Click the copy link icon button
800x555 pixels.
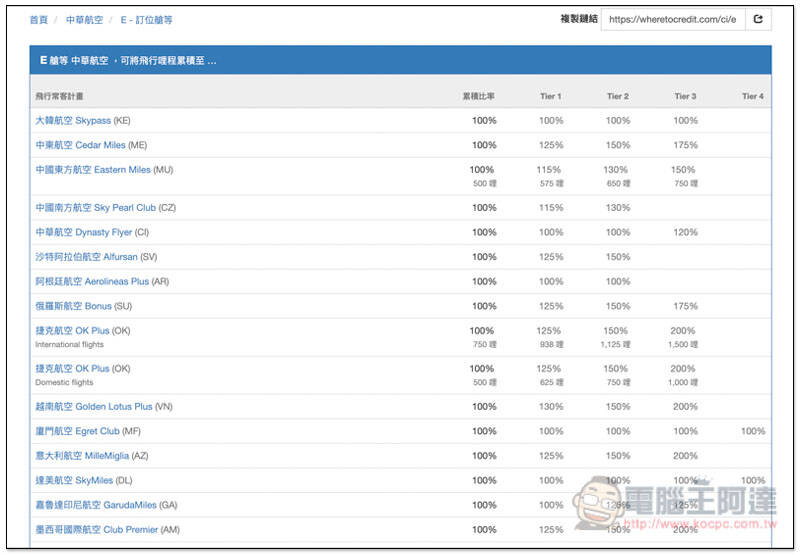pyautogui.click(x=758, y=19)
